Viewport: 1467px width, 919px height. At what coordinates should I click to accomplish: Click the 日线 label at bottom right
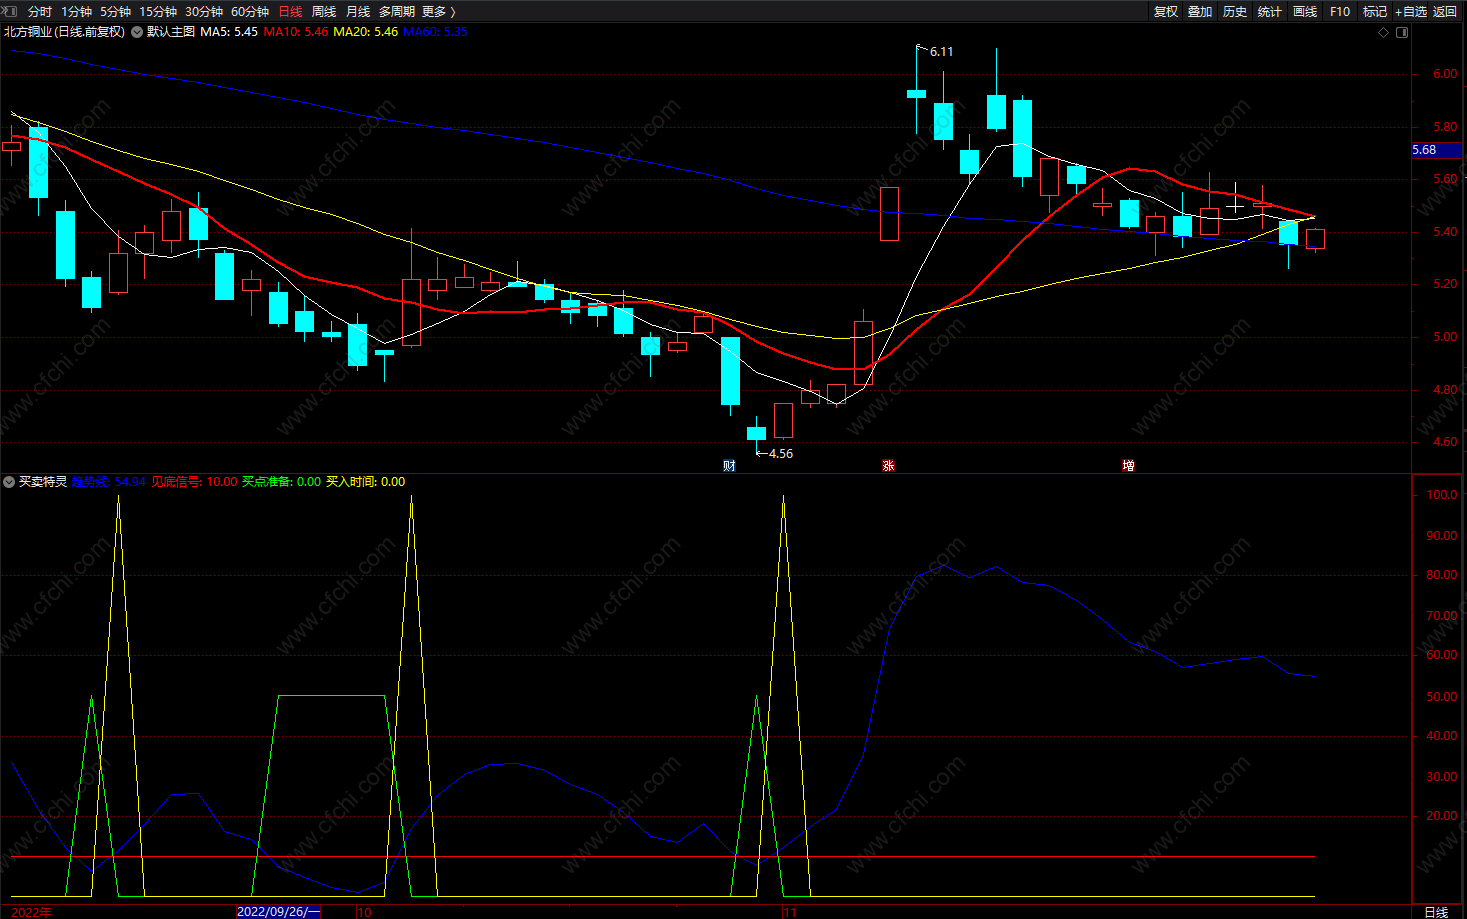[1436, 912]
